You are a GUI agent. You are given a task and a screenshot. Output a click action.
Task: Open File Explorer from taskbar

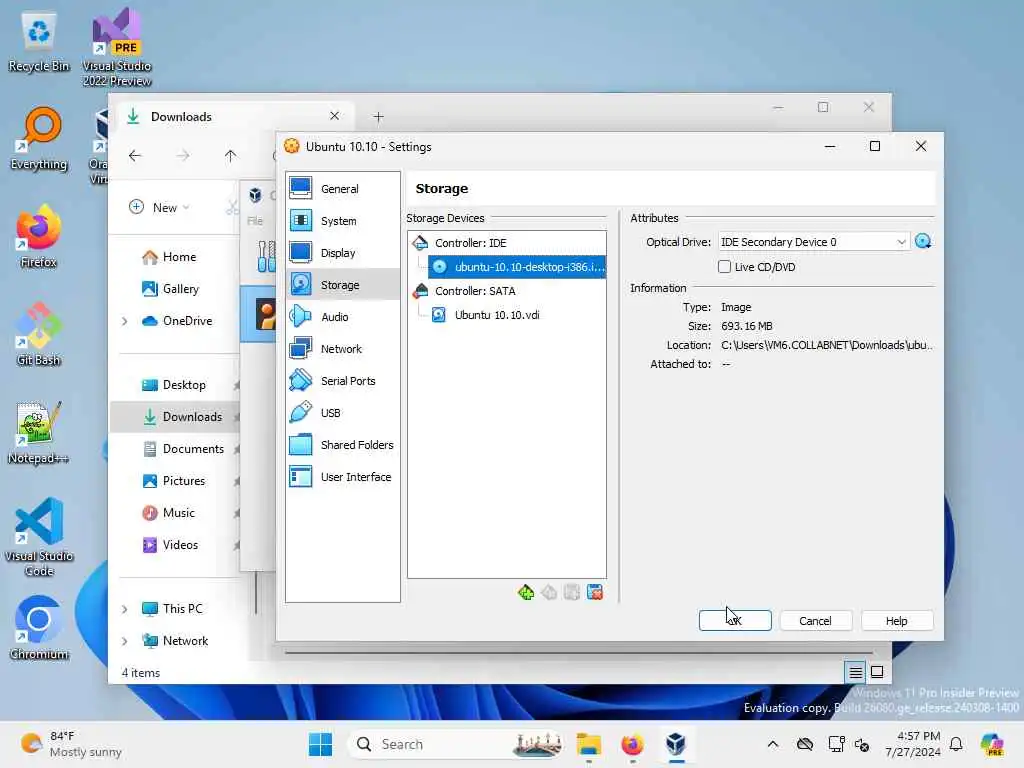[x=588, y=744]
